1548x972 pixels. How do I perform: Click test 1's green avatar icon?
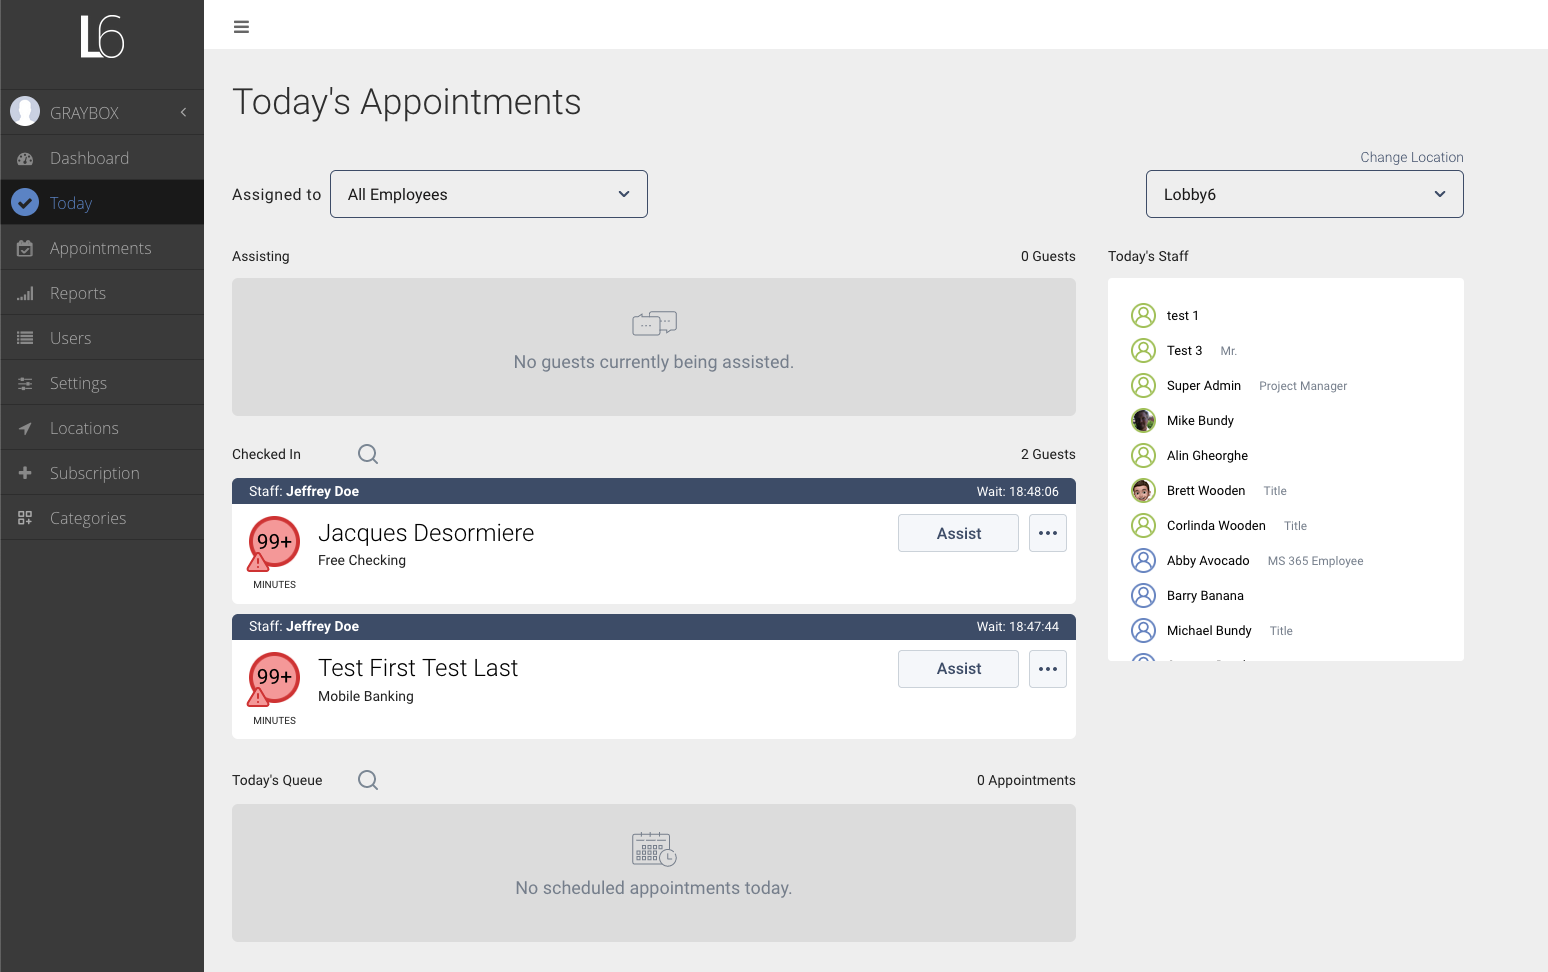coord(1143,315)
